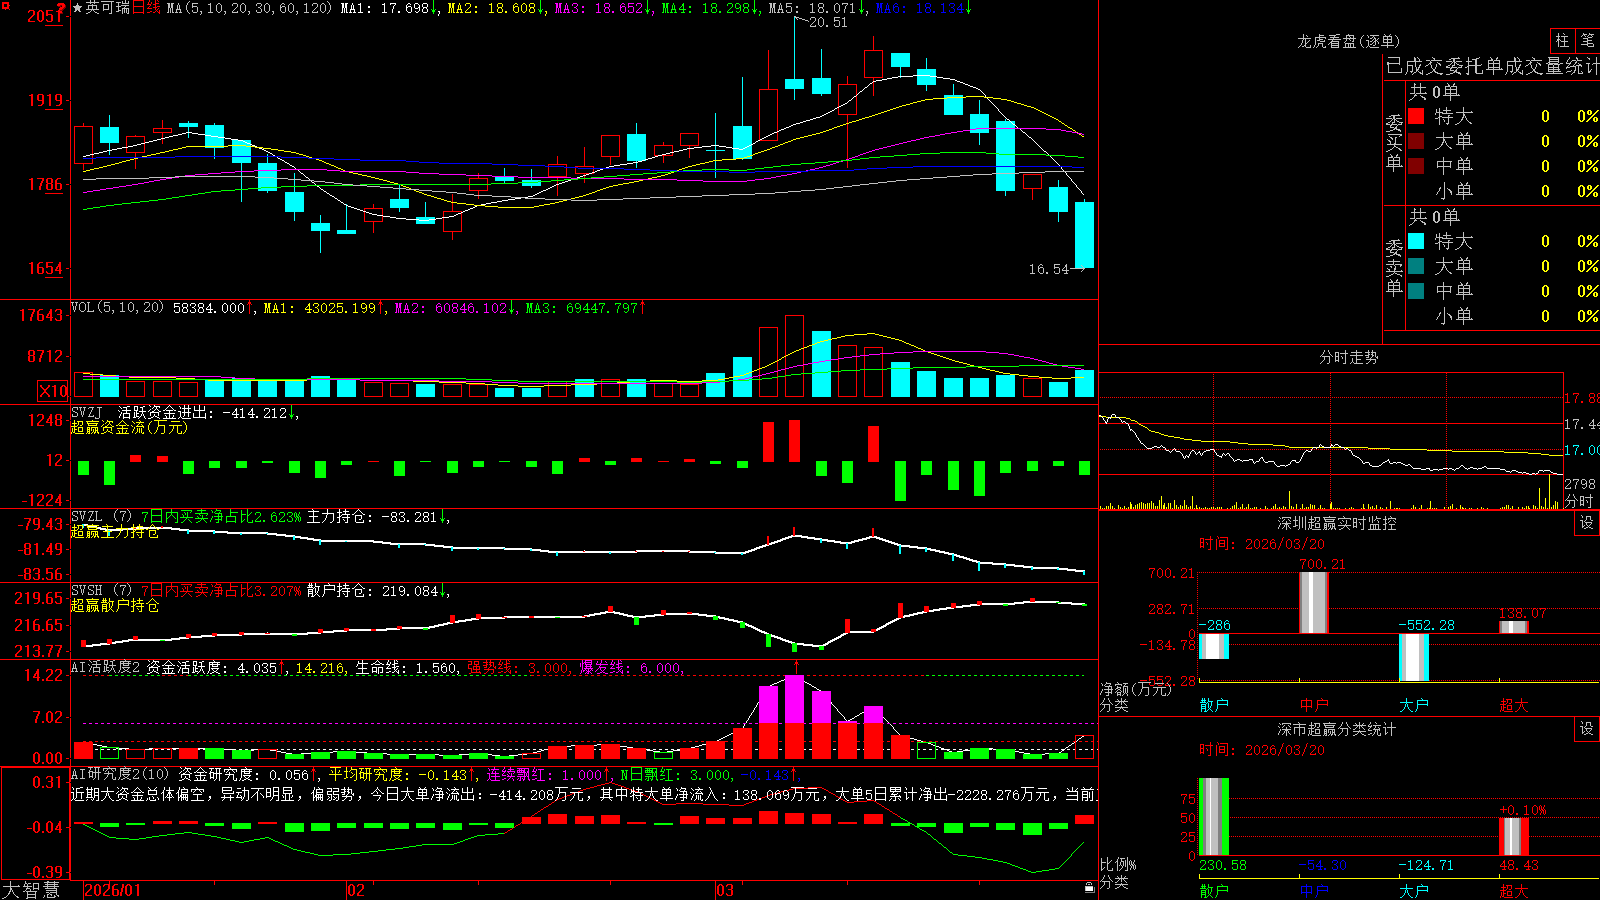1600x900 pixels.
Task: Click the 20.51 high price label
Action: [x=828, y=23]
